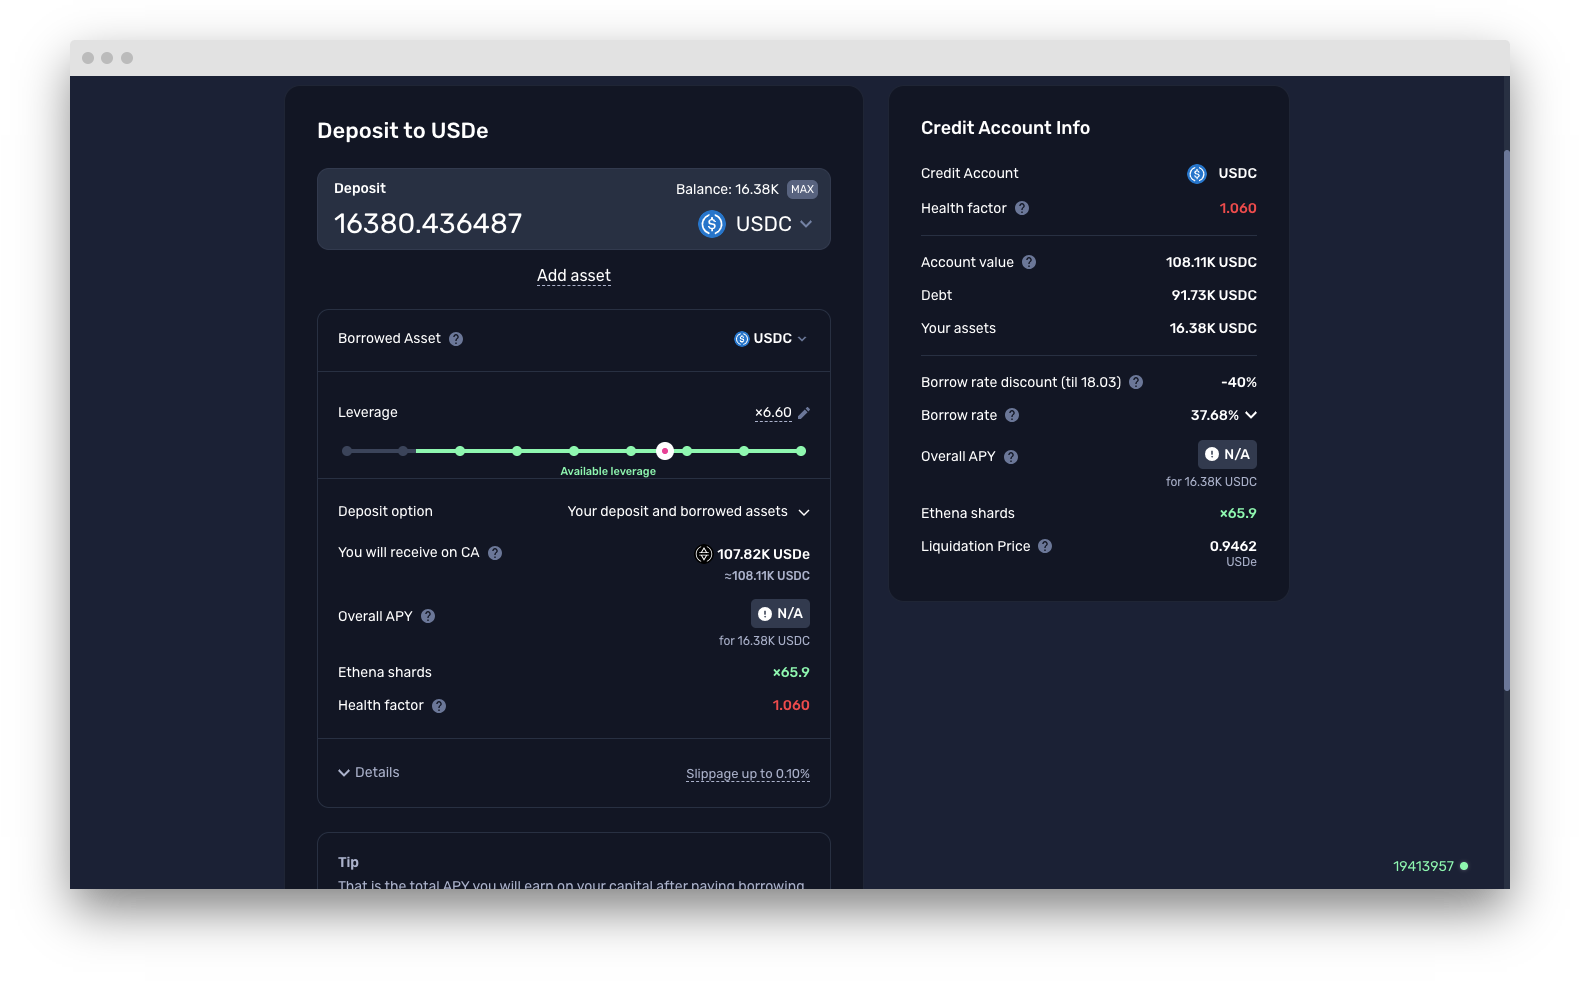The image size is (1580, 989).
Task: Click help icon beside You will receive on CA
Action: [495, 553]
